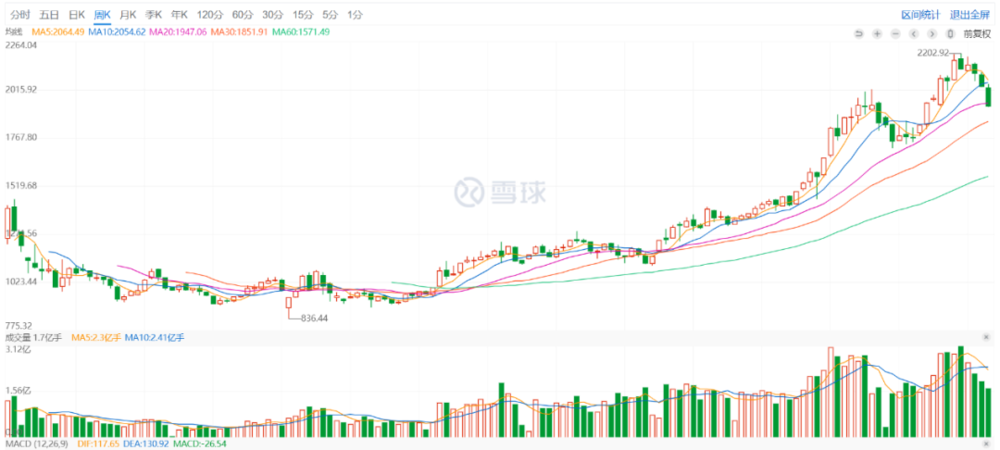
Task: Switch to the 五日 tab
Action: (48, 14)
